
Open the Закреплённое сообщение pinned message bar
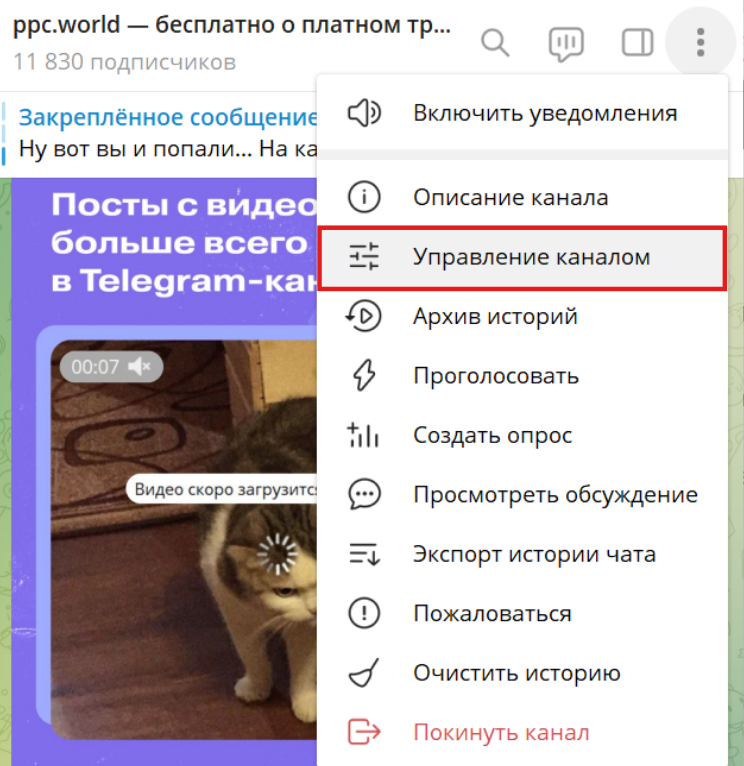(159, 133)
